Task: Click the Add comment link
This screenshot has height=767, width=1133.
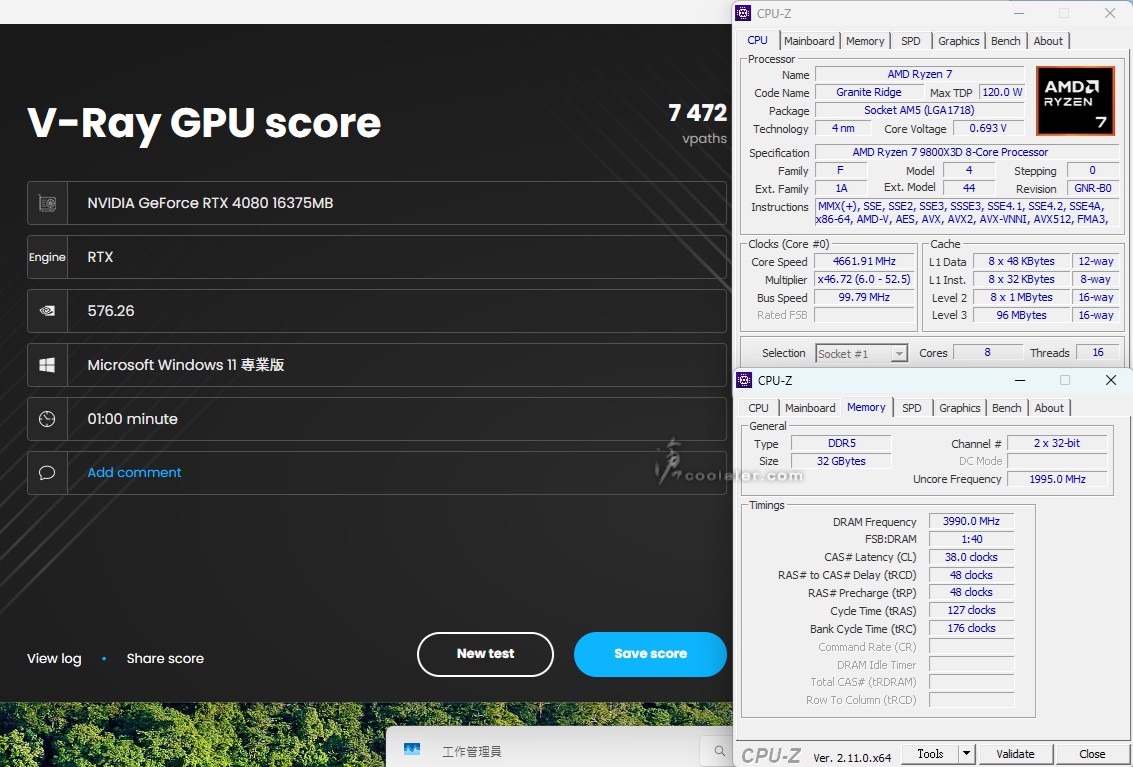Action: click(x=134, y=473)
